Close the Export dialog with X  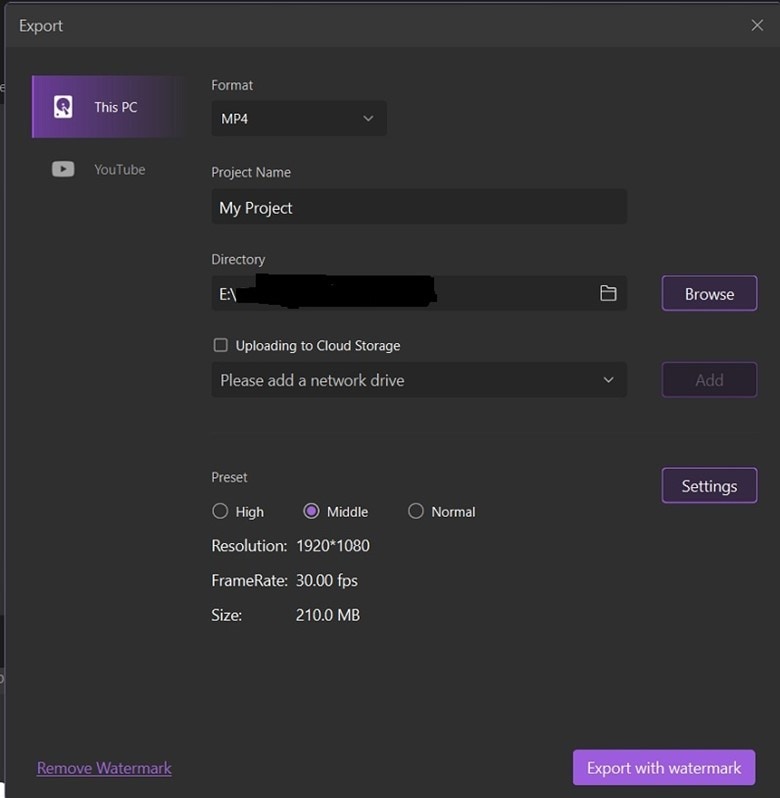click(757, 26)
